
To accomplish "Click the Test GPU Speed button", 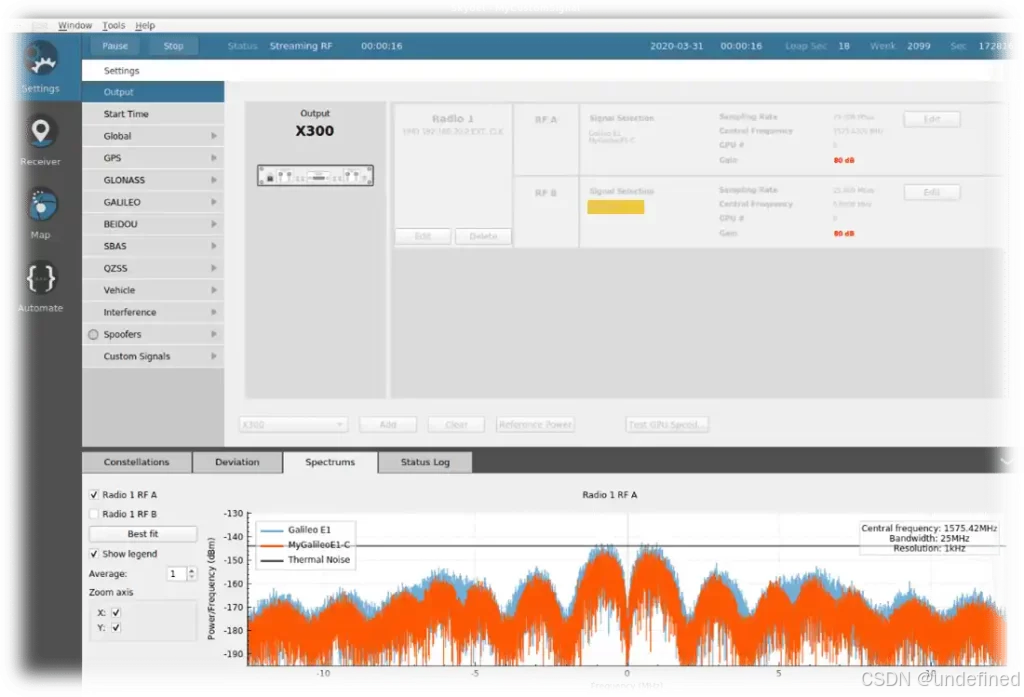I will (667, 425).
